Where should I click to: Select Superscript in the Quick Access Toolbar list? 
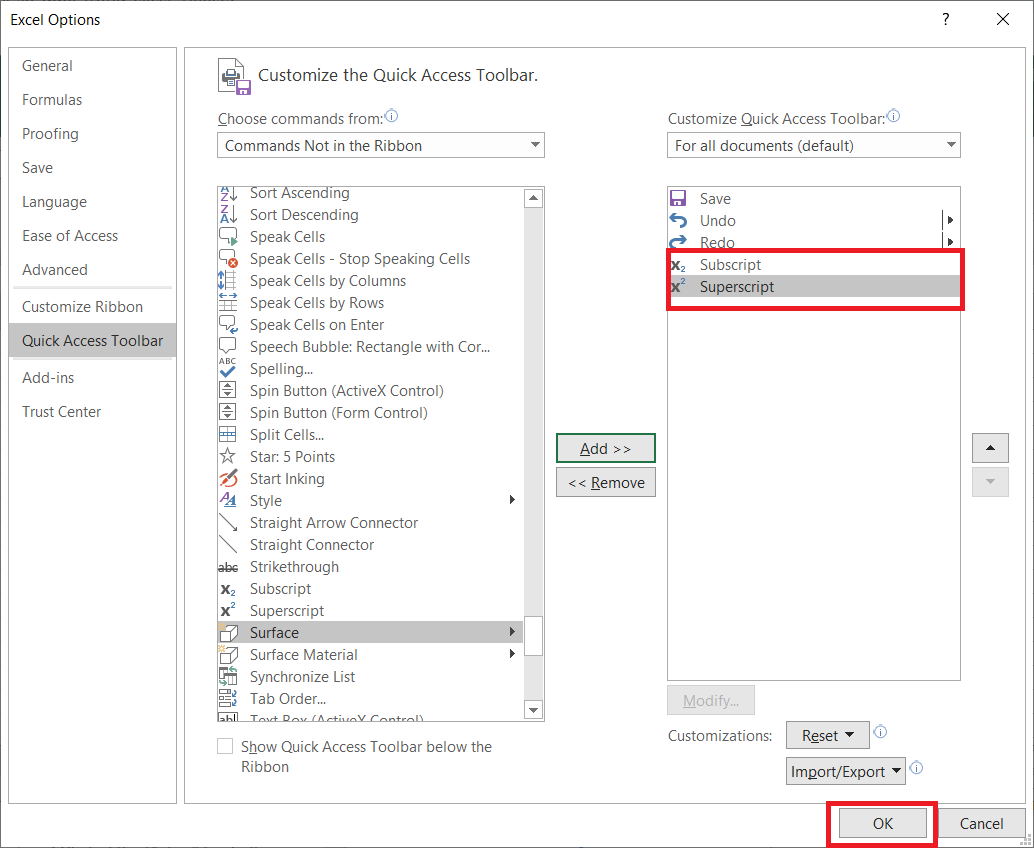pos(814,287)
